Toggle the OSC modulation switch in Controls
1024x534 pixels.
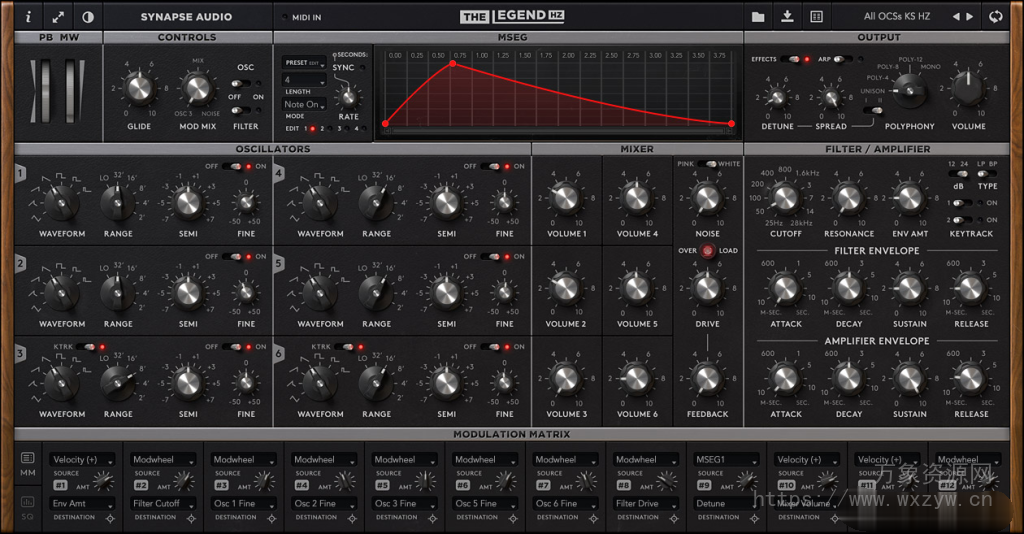pos(240,84)
